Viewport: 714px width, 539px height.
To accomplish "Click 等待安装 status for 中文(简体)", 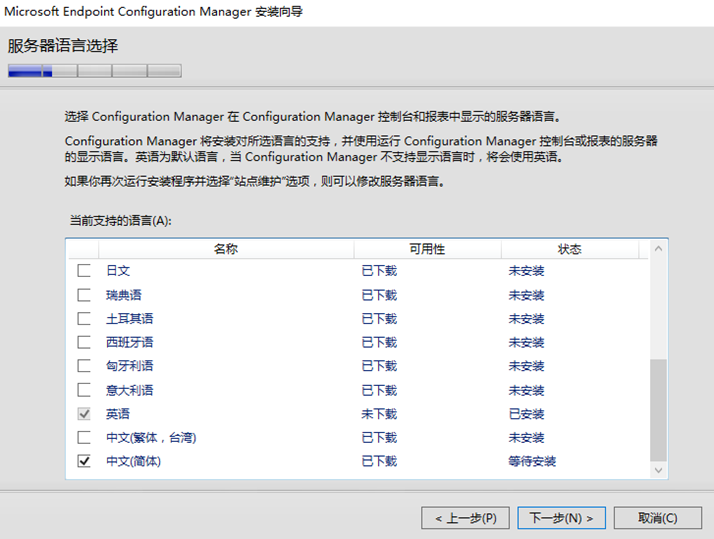I will pyautogui.click(x=532, y=461).
